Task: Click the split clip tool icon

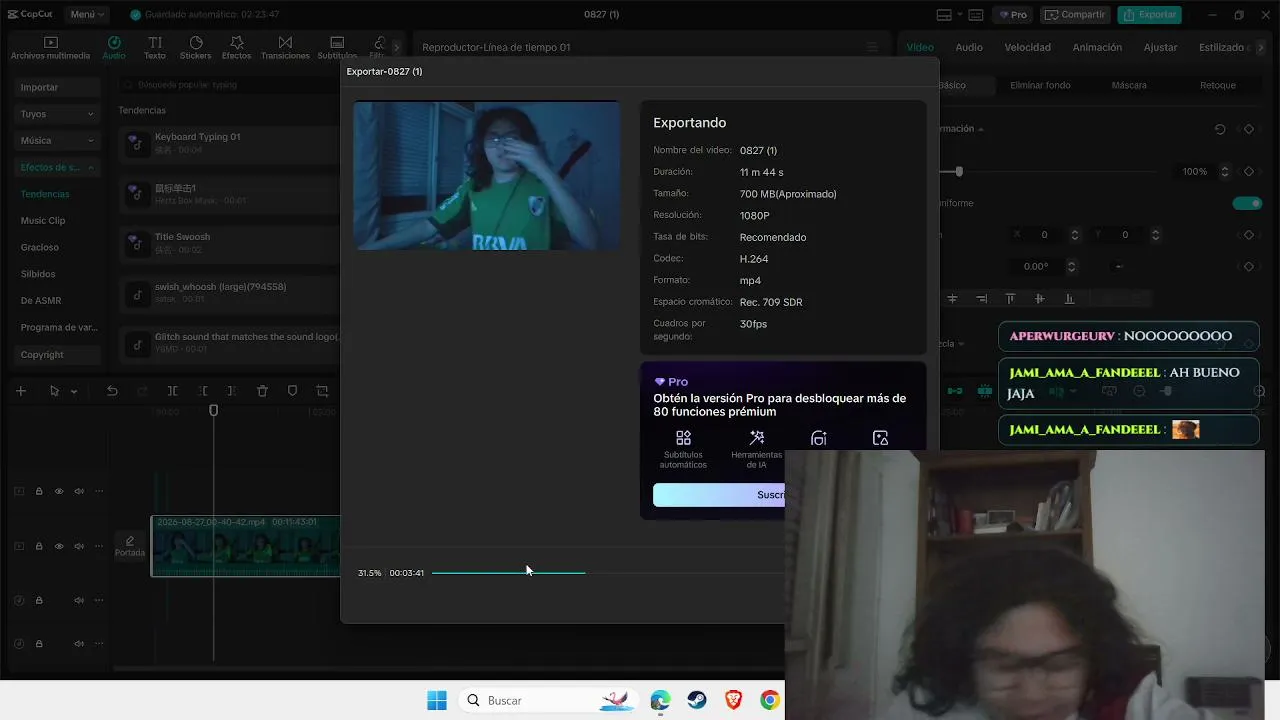Action: (x=173, y=391)
